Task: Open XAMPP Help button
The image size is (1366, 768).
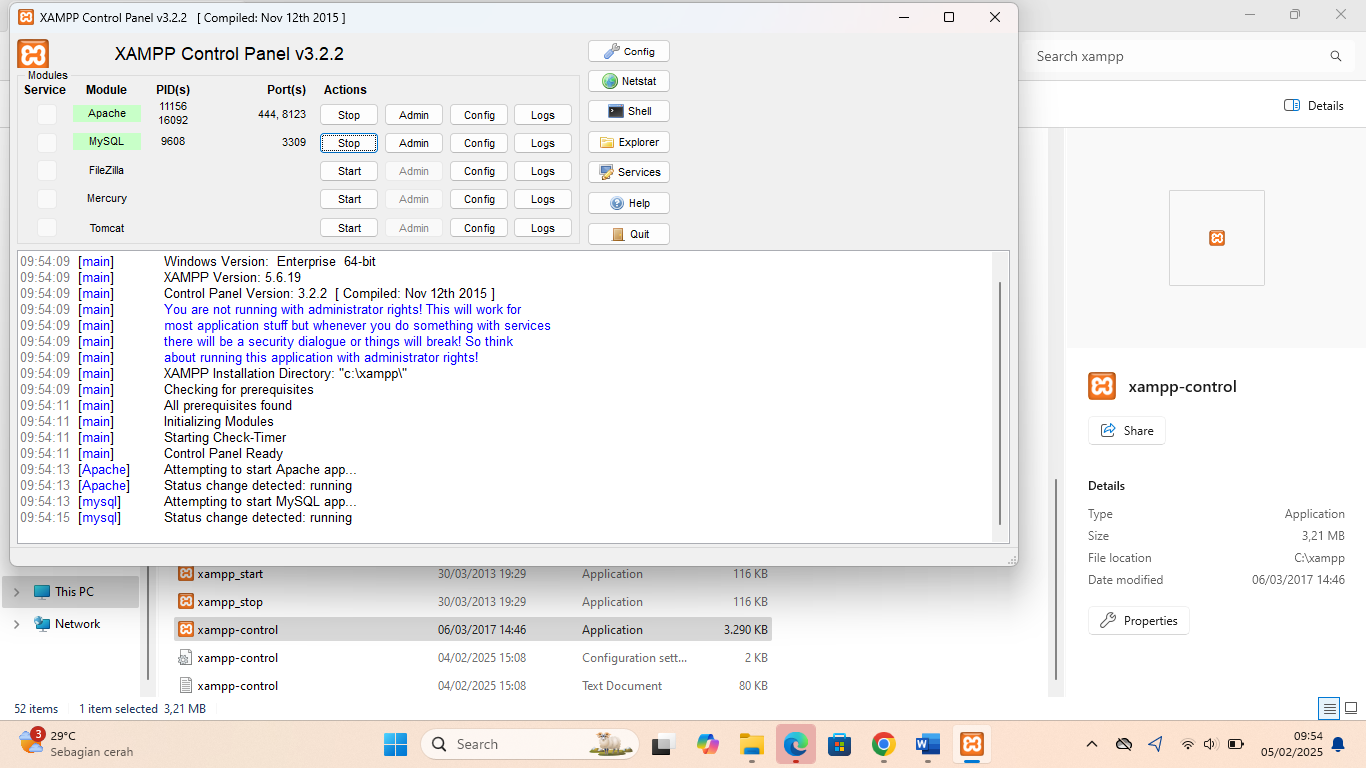Action: [x=629, y=203]
